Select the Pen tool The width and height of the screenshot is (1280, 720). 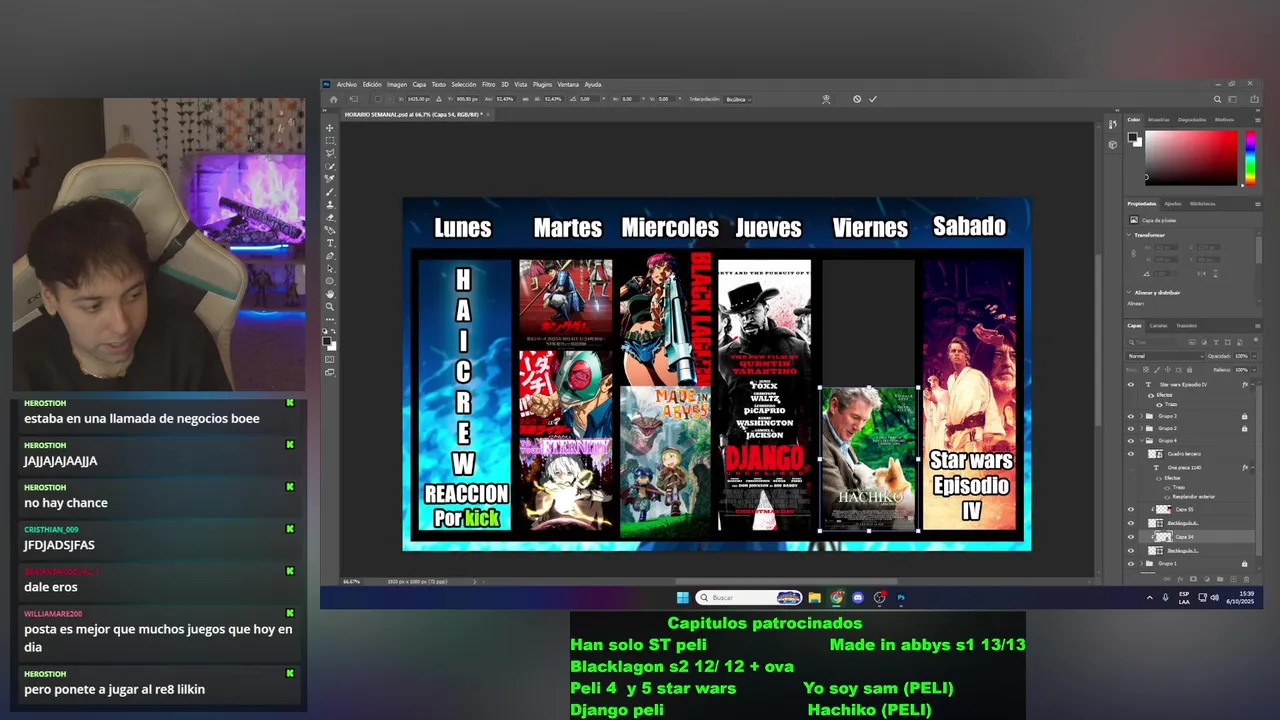330,256
